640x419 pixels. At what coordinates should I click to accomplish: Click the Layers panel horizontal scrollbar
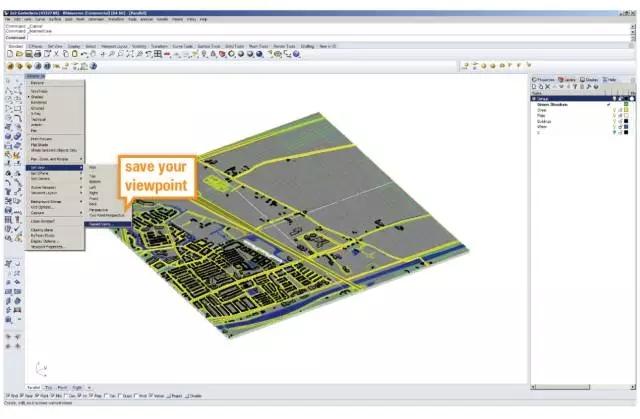click(x=583, y=387)
